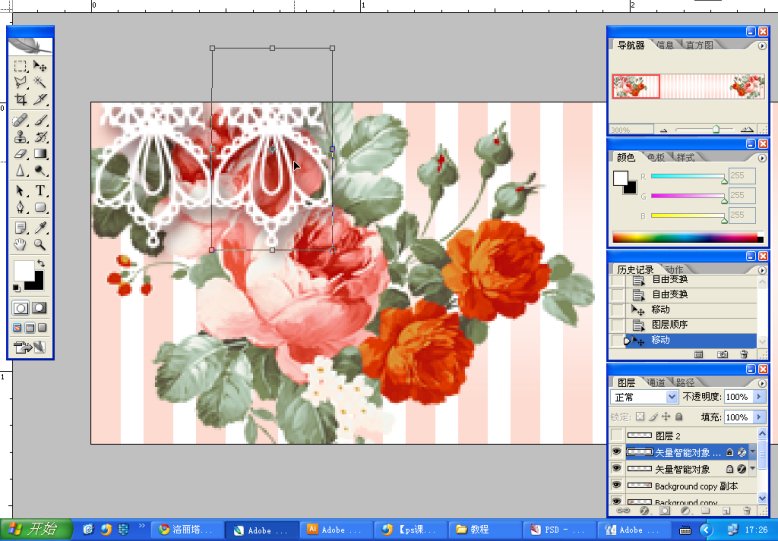Add layer style at Layers panel bottom
This screenshot has height=541, width=778.
[x=645, y=510]
